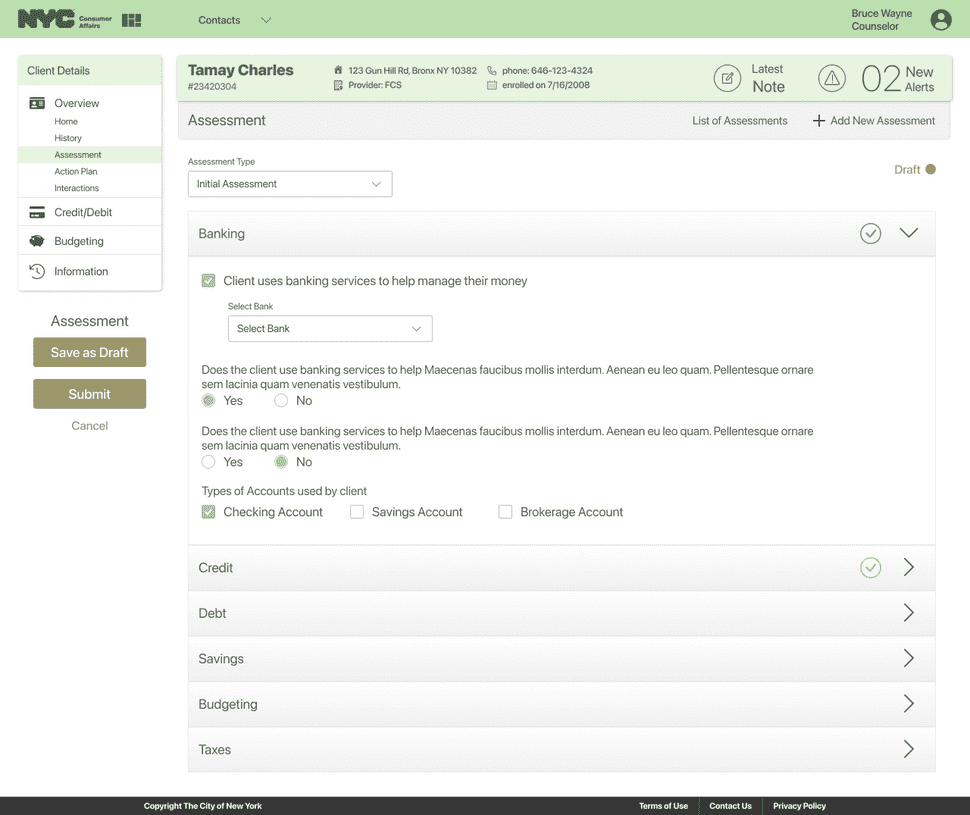This screenshot has height=815, width=970.
Task: Select No for the first banking question
Action: click(281, 400)
